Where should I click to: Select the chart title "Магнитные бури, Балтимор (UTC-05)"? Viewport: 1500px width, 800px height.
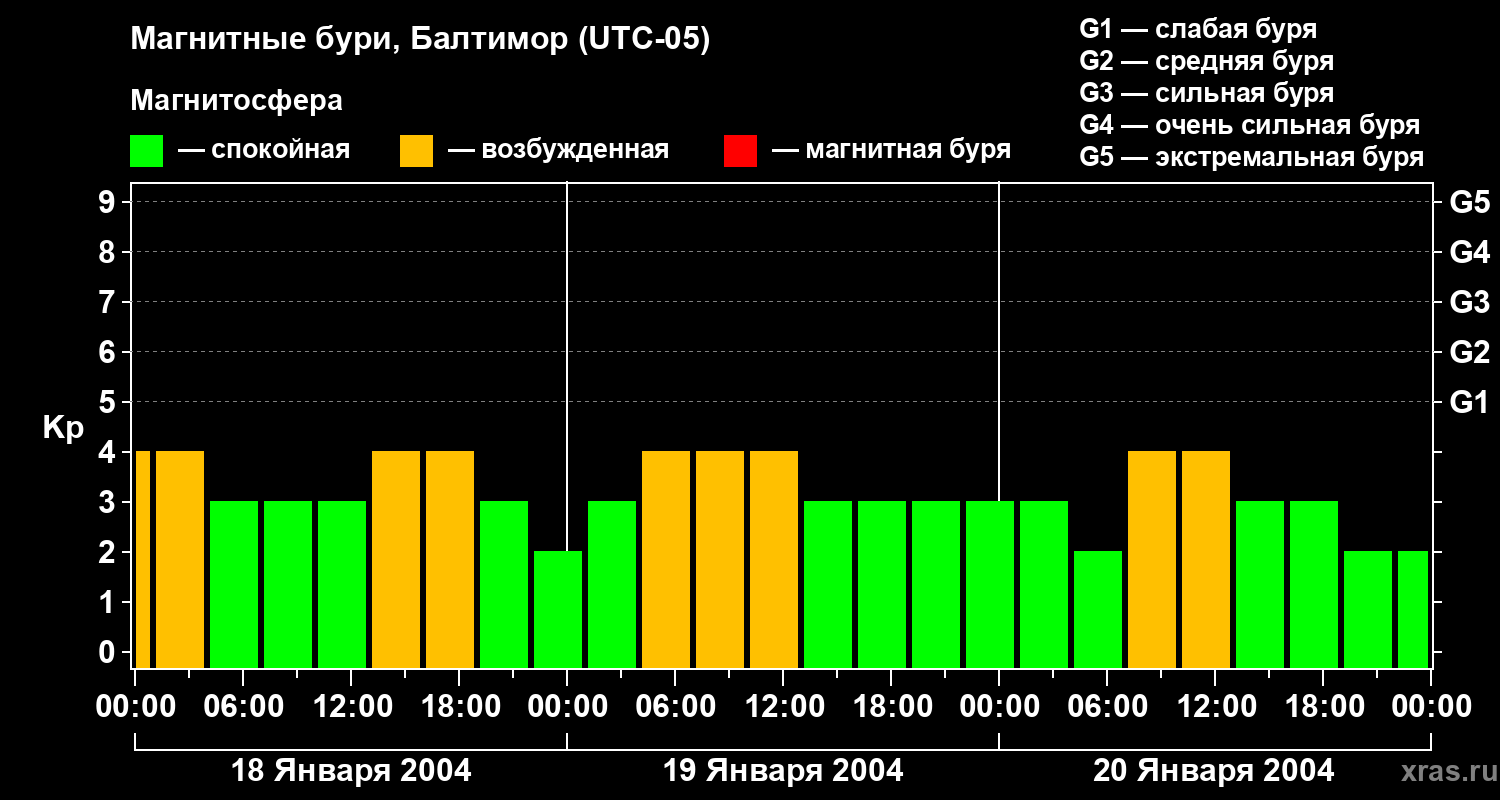pos(420,40)
